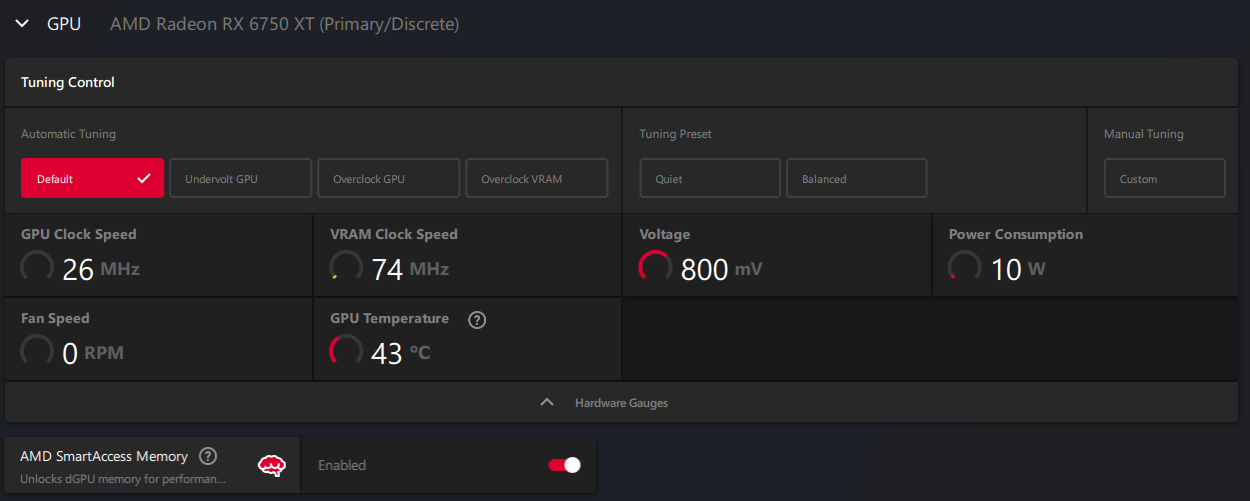Click the 43 °C temperature value
Viewport: 1250px width, 501px height.
[400, 353]
